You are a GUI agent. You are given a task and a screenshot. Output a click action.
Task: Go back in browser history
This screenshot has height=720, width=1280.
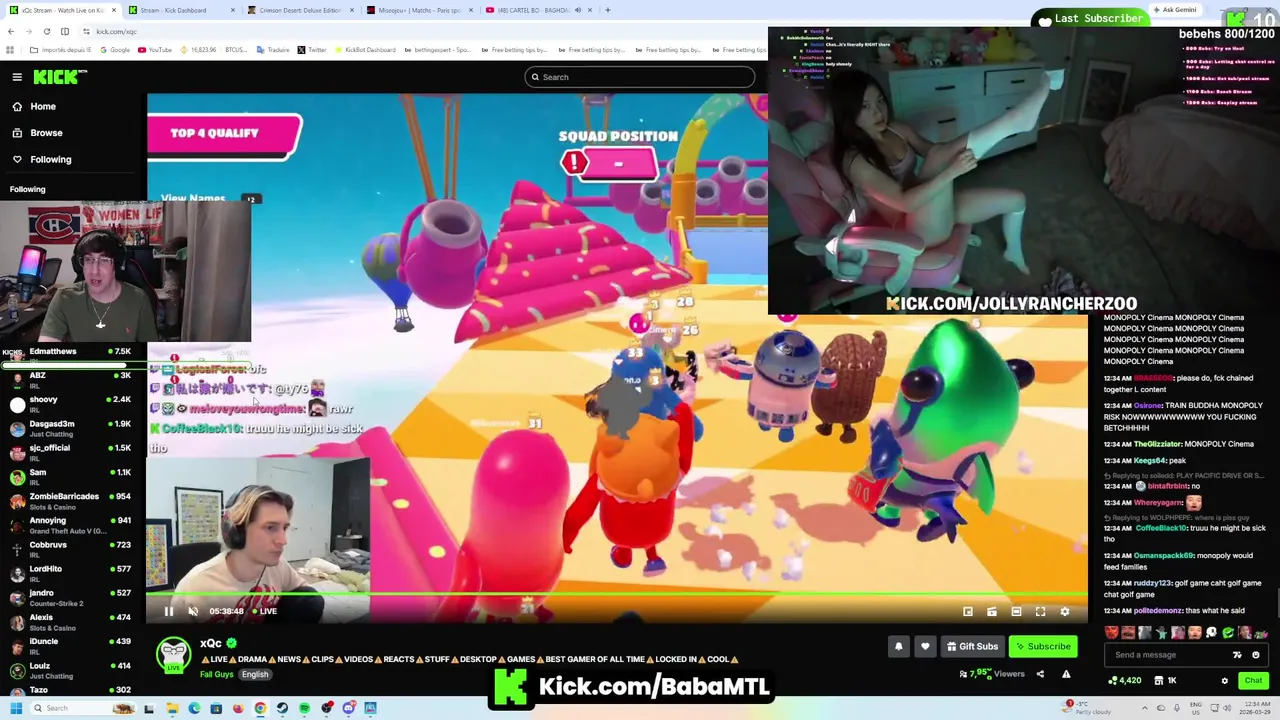pos(10,31)
